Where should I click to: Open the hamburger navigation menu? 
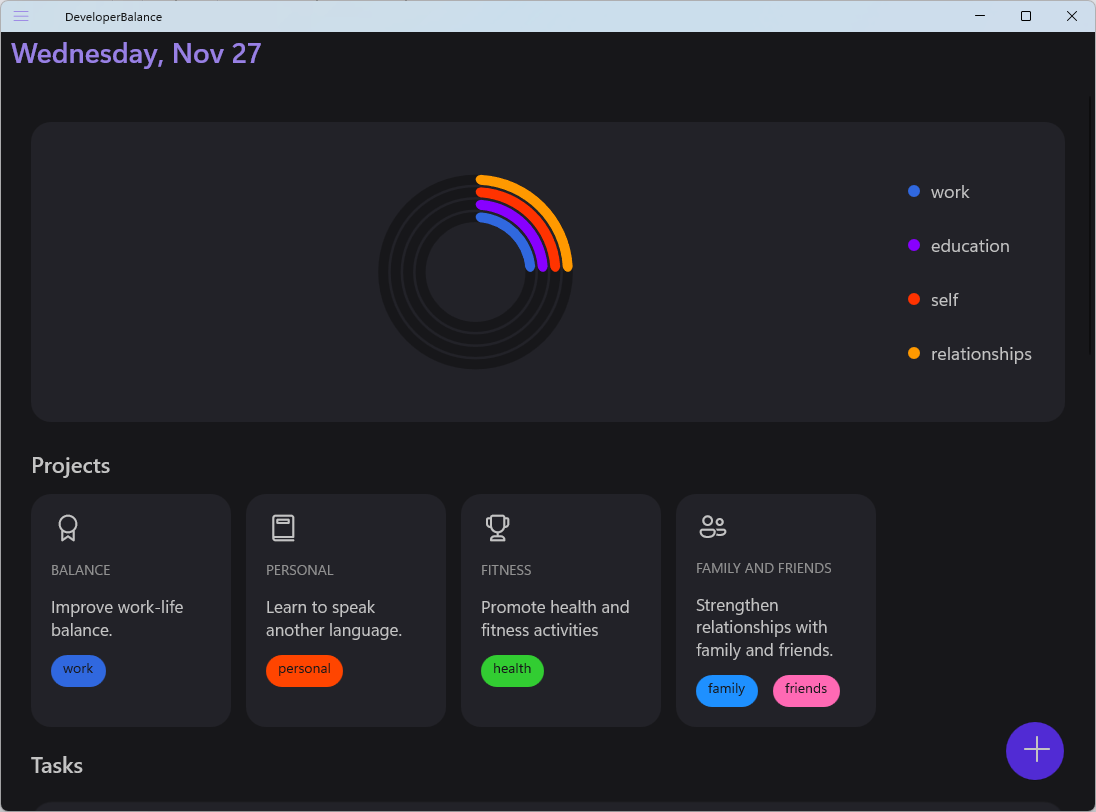click(20, 16)
